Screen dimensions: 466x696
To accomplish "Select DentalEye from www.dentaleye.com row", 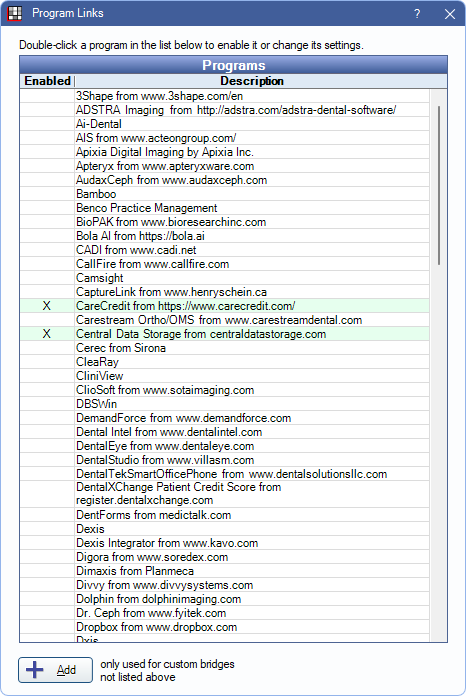I will click(x=225, y=446).
